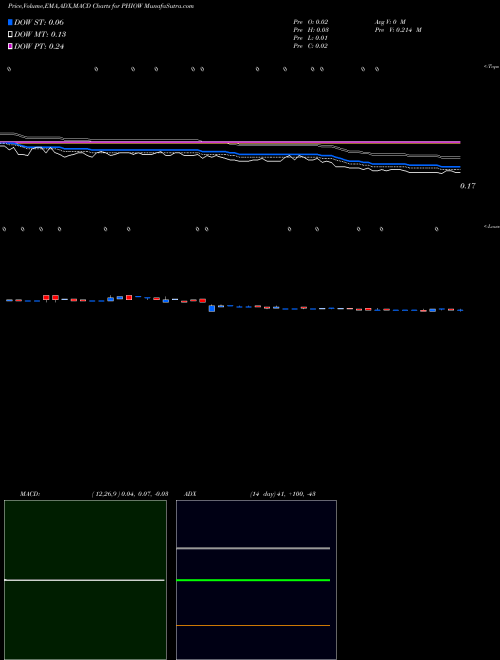Image resolution: width=500 pixels, height=660 pixels.
Task: Click the 'Pre H: 0.03' high value
Action: point(311,30)
